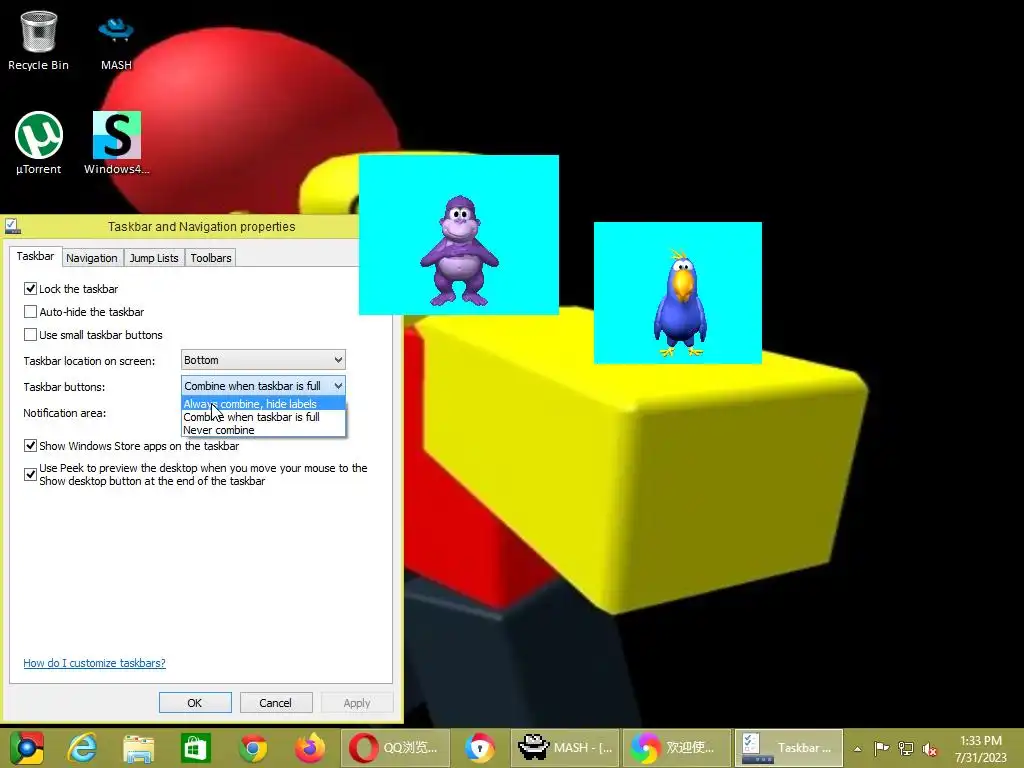This screenshot has height=768, width=1024.
Task: Switch to the QQ browser taskbar button
Action: [395, 748]
